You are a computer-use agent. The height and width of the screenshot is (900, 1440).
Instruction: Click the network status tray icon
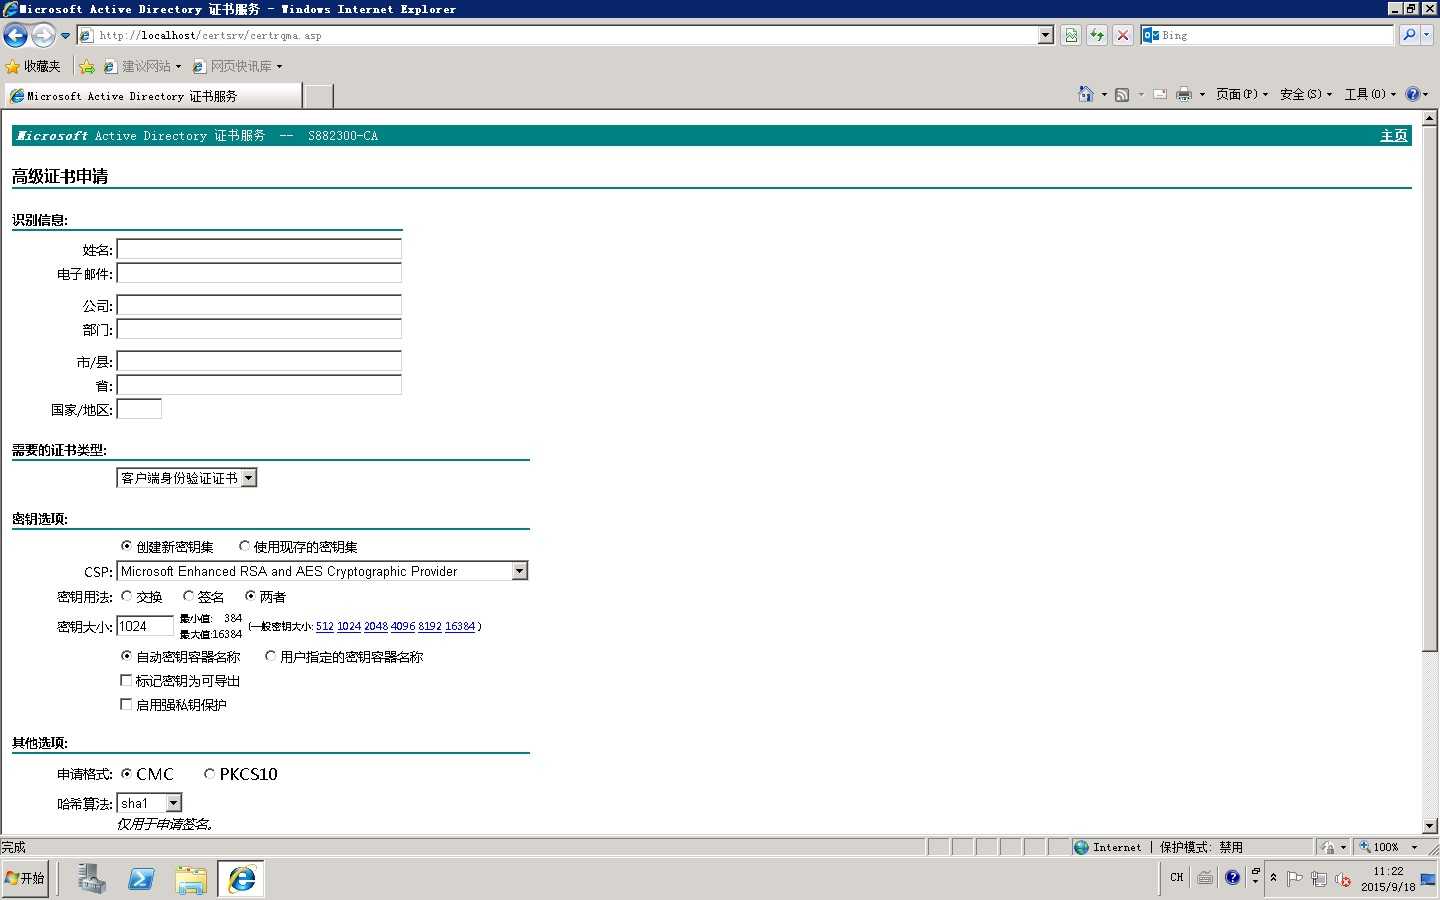point(1319,879)
